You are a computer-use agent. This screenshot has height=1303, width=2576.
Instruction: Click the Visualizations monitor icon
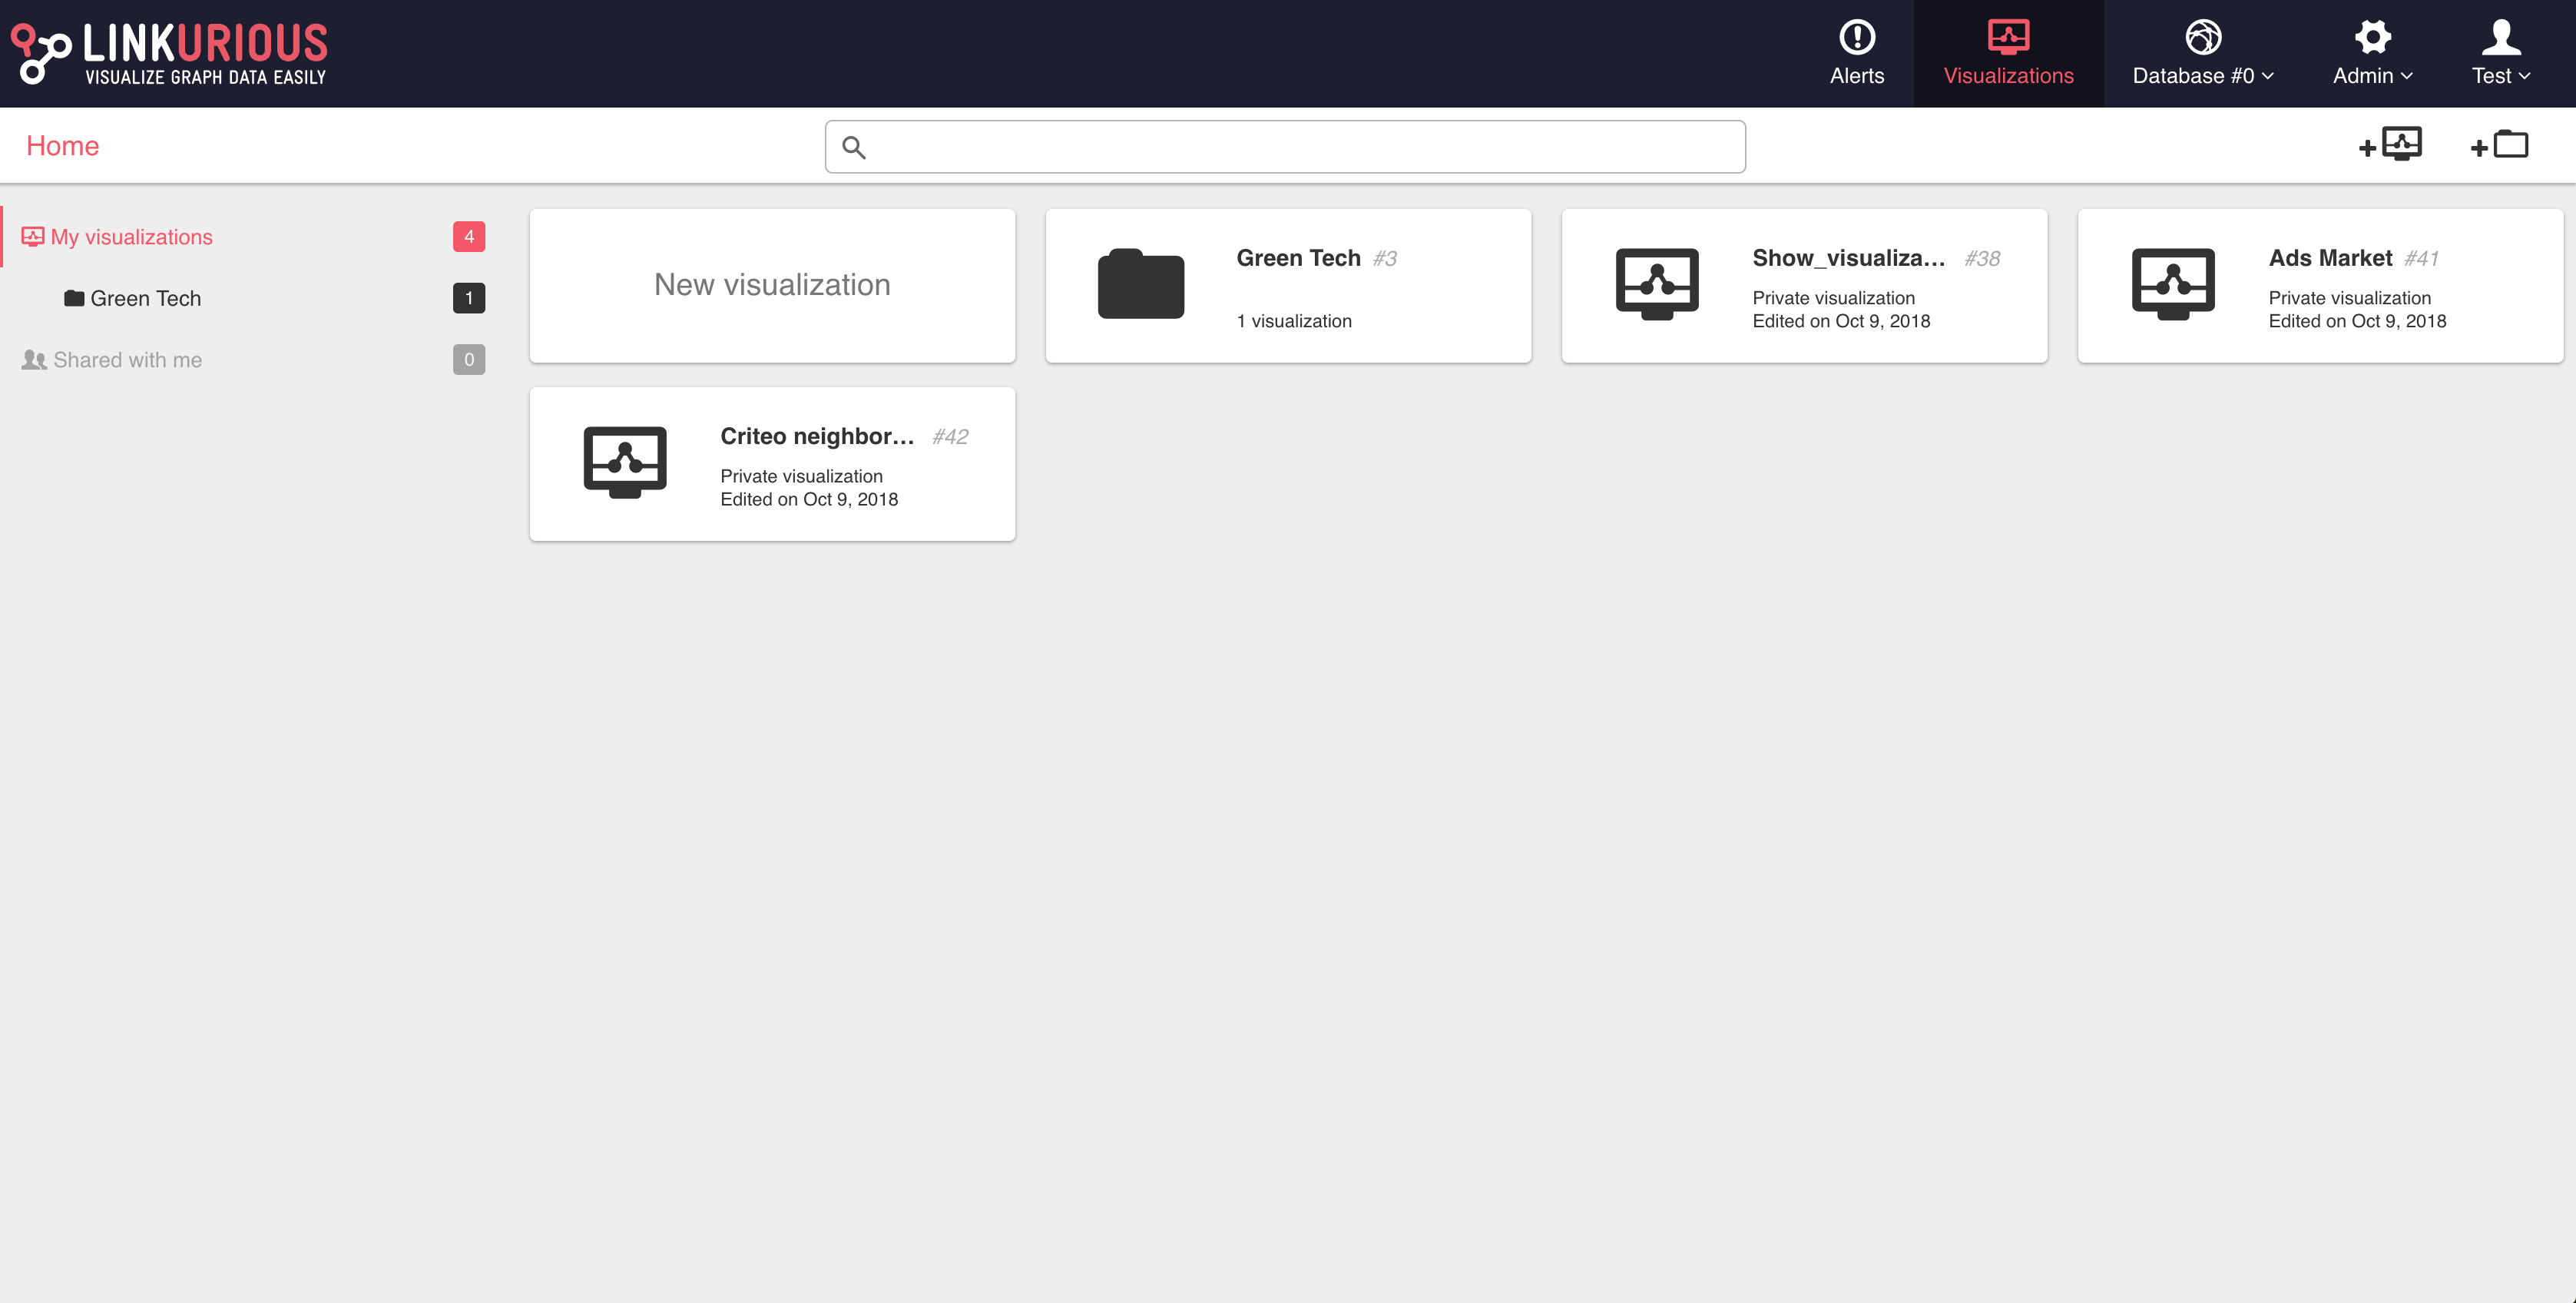[x=2008, y=36]
